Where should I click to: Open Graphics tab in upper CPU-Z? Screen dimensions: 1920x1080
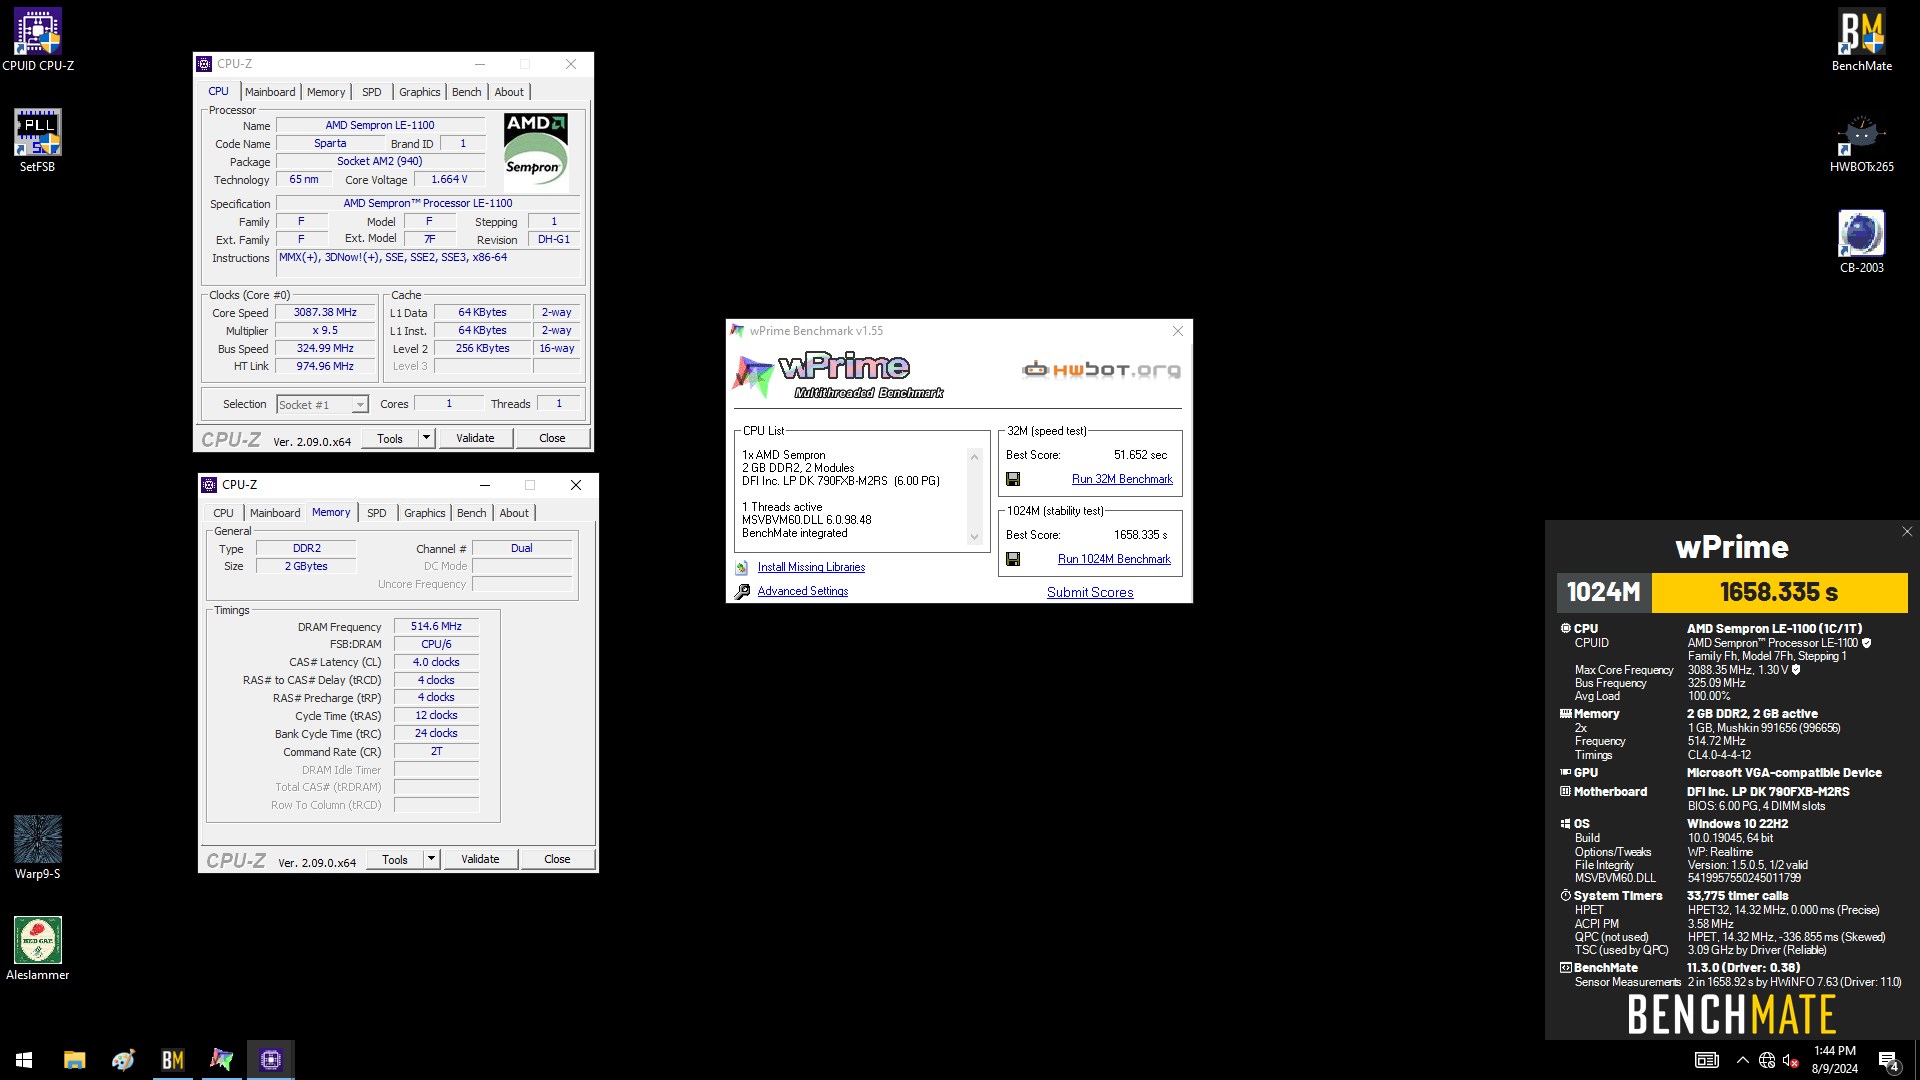point(419,92)
